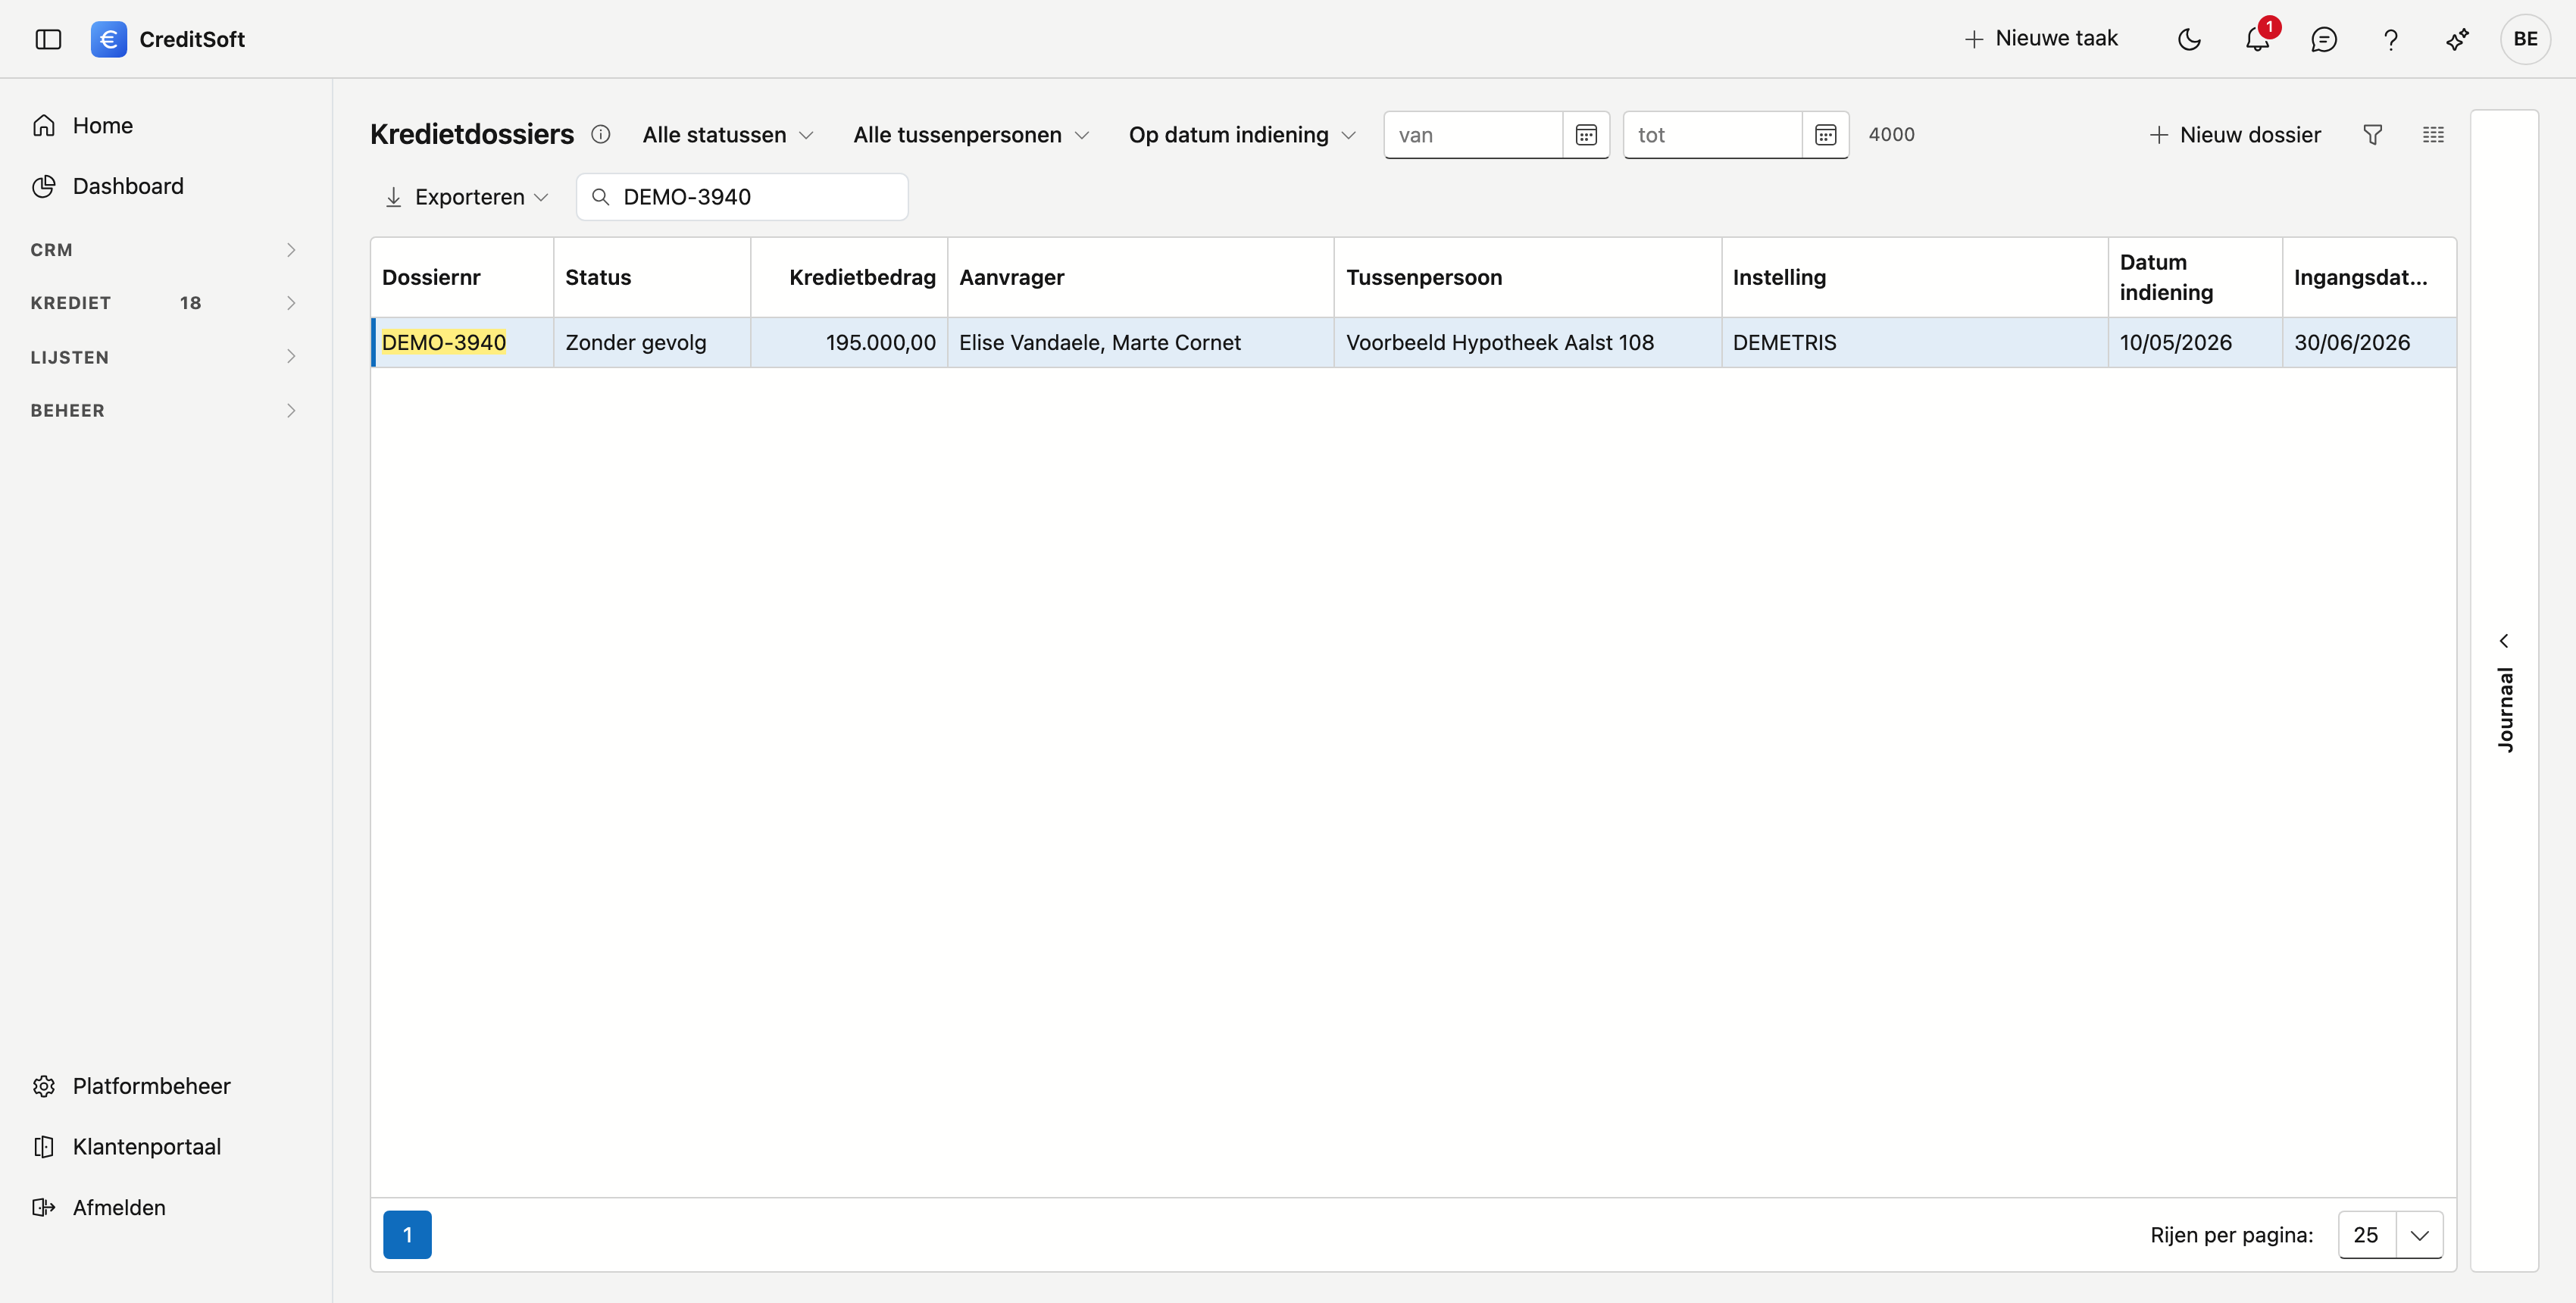Viewport: 2576px width, 1303px height.
Task: Open calendar picker for van date
Action: point(1586,135)
